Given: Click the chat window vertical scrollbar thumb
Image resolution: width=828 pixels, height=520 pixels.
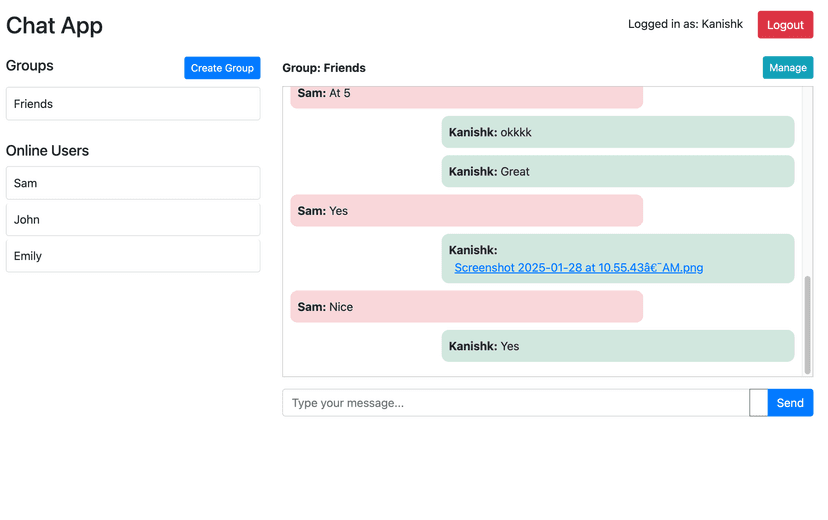Looking at the screenshot, I should [x=808, y=325].
